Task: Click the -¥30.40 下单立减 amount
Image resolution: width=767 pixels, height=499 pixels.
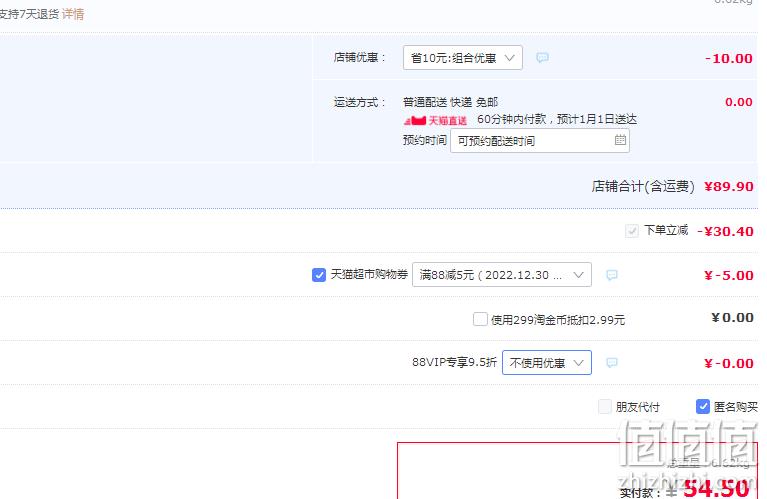Action: 725,231
